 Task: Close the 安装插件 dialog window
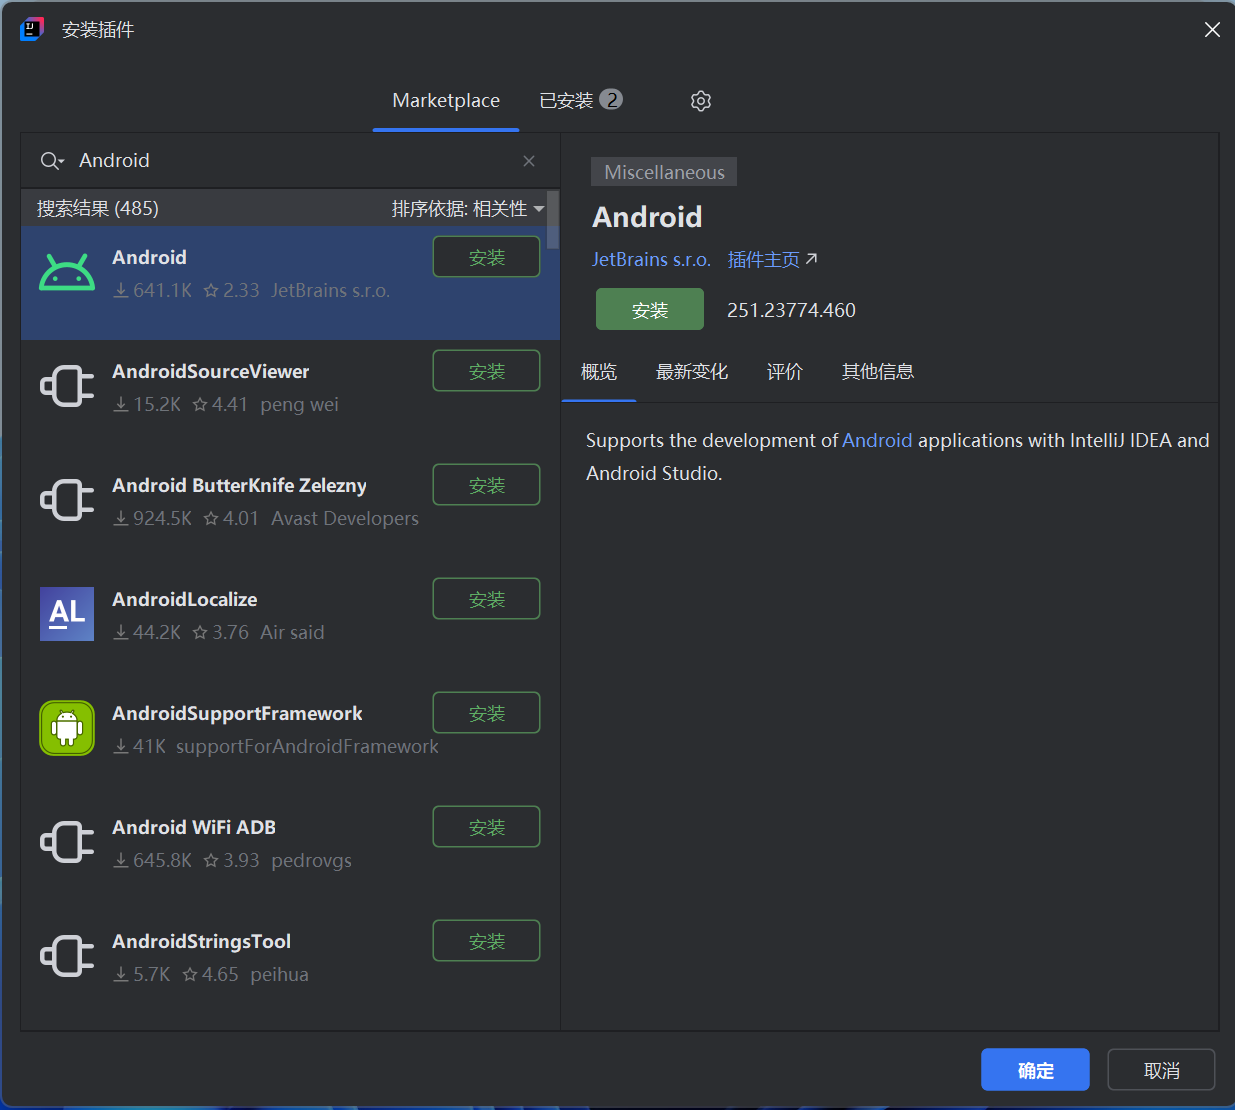click(1212, 30)
